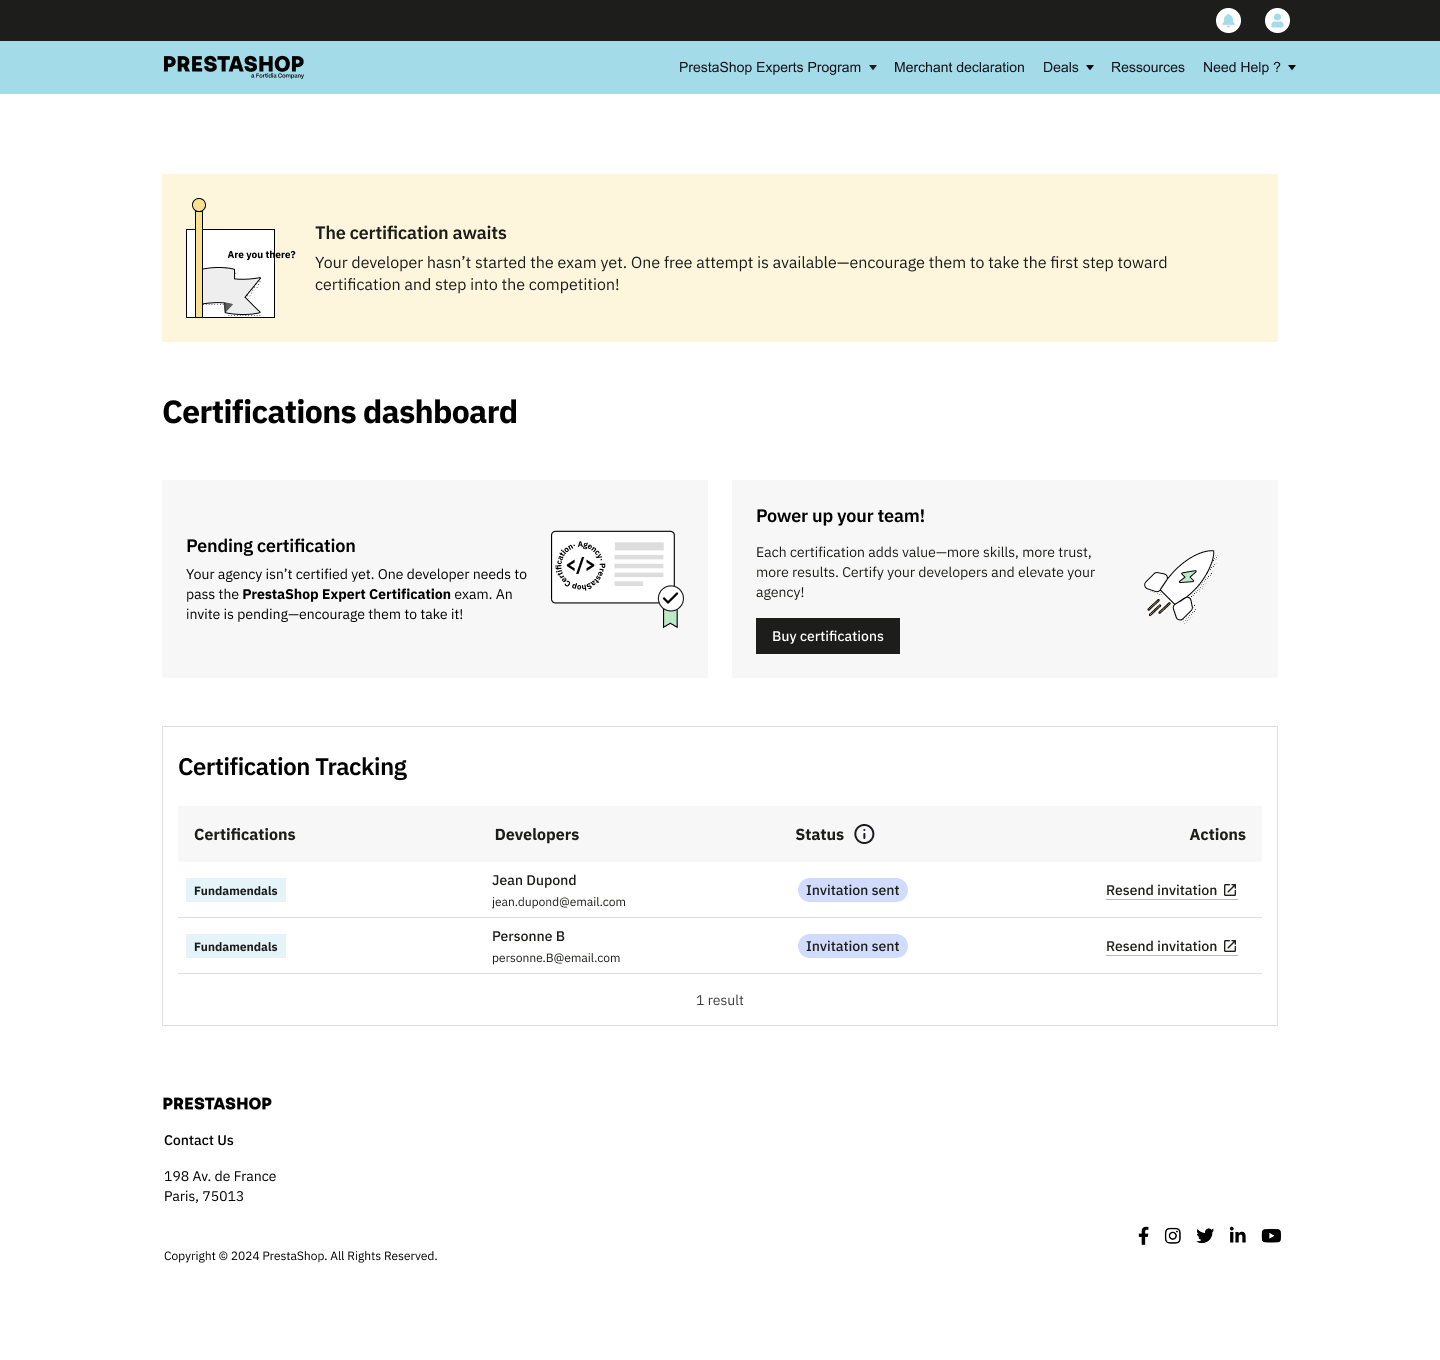Image resolution: width=1440 pixels, height=1360 pixels.
Task: Expand PrestaShop Experts Program menu
Action: pos(778,67)
